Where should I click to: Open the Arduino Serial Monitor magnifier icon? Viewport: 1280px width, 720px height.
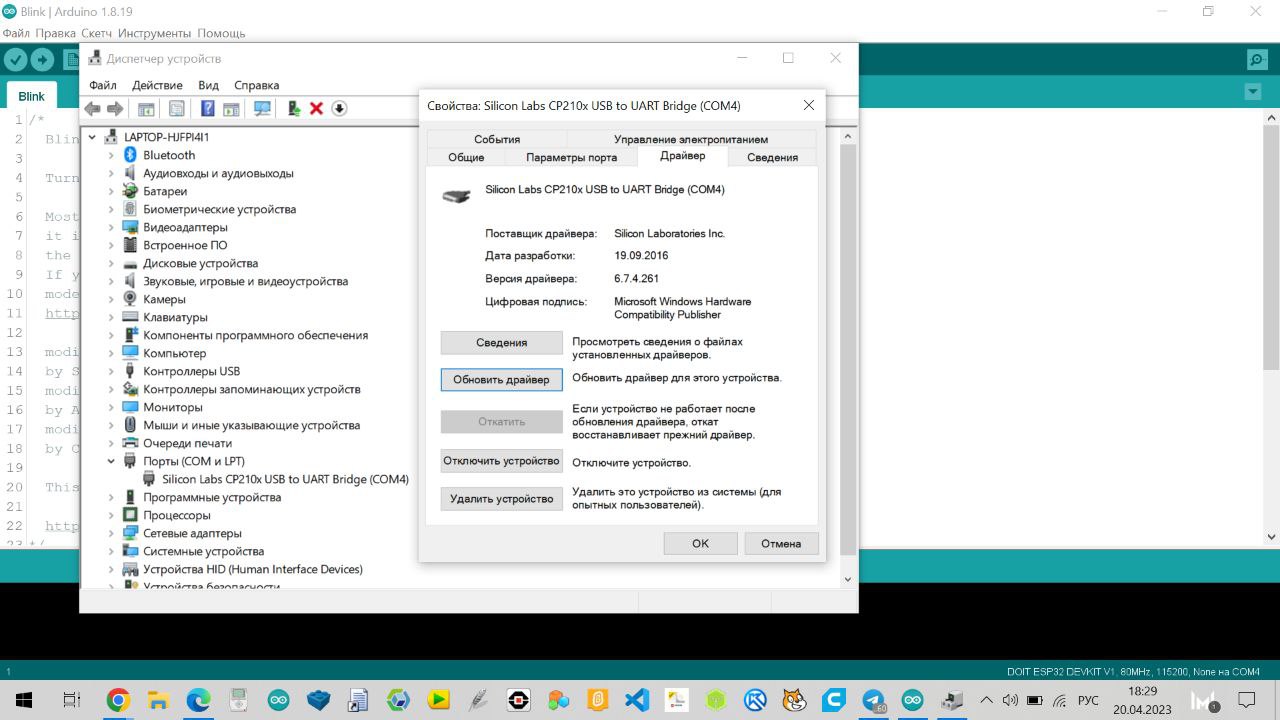click(1257, 60)
